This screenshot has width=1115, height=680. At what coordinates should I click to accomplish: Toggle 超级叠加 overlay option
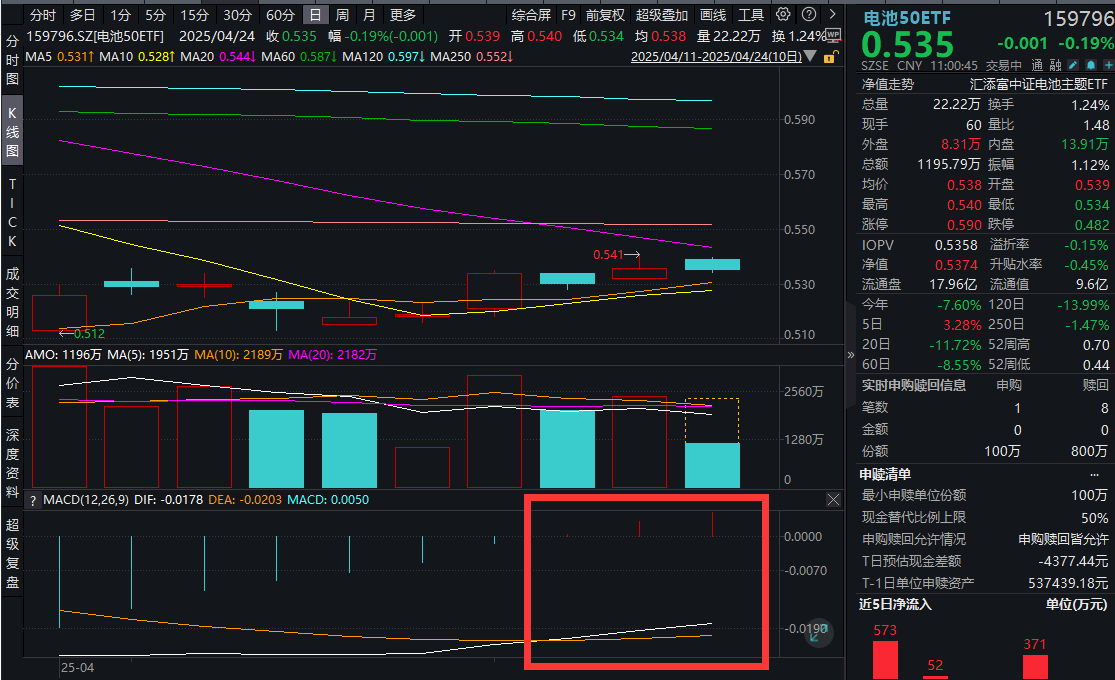[661, 15]
